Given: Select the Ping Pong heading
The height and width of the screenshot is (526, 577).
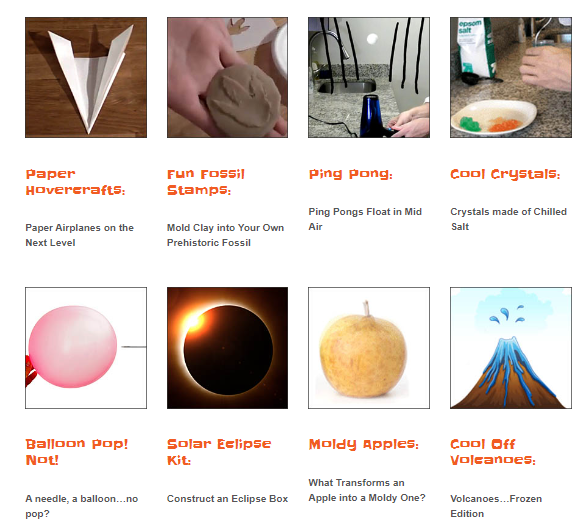Looking at the screenshot, I should [351, 174].
